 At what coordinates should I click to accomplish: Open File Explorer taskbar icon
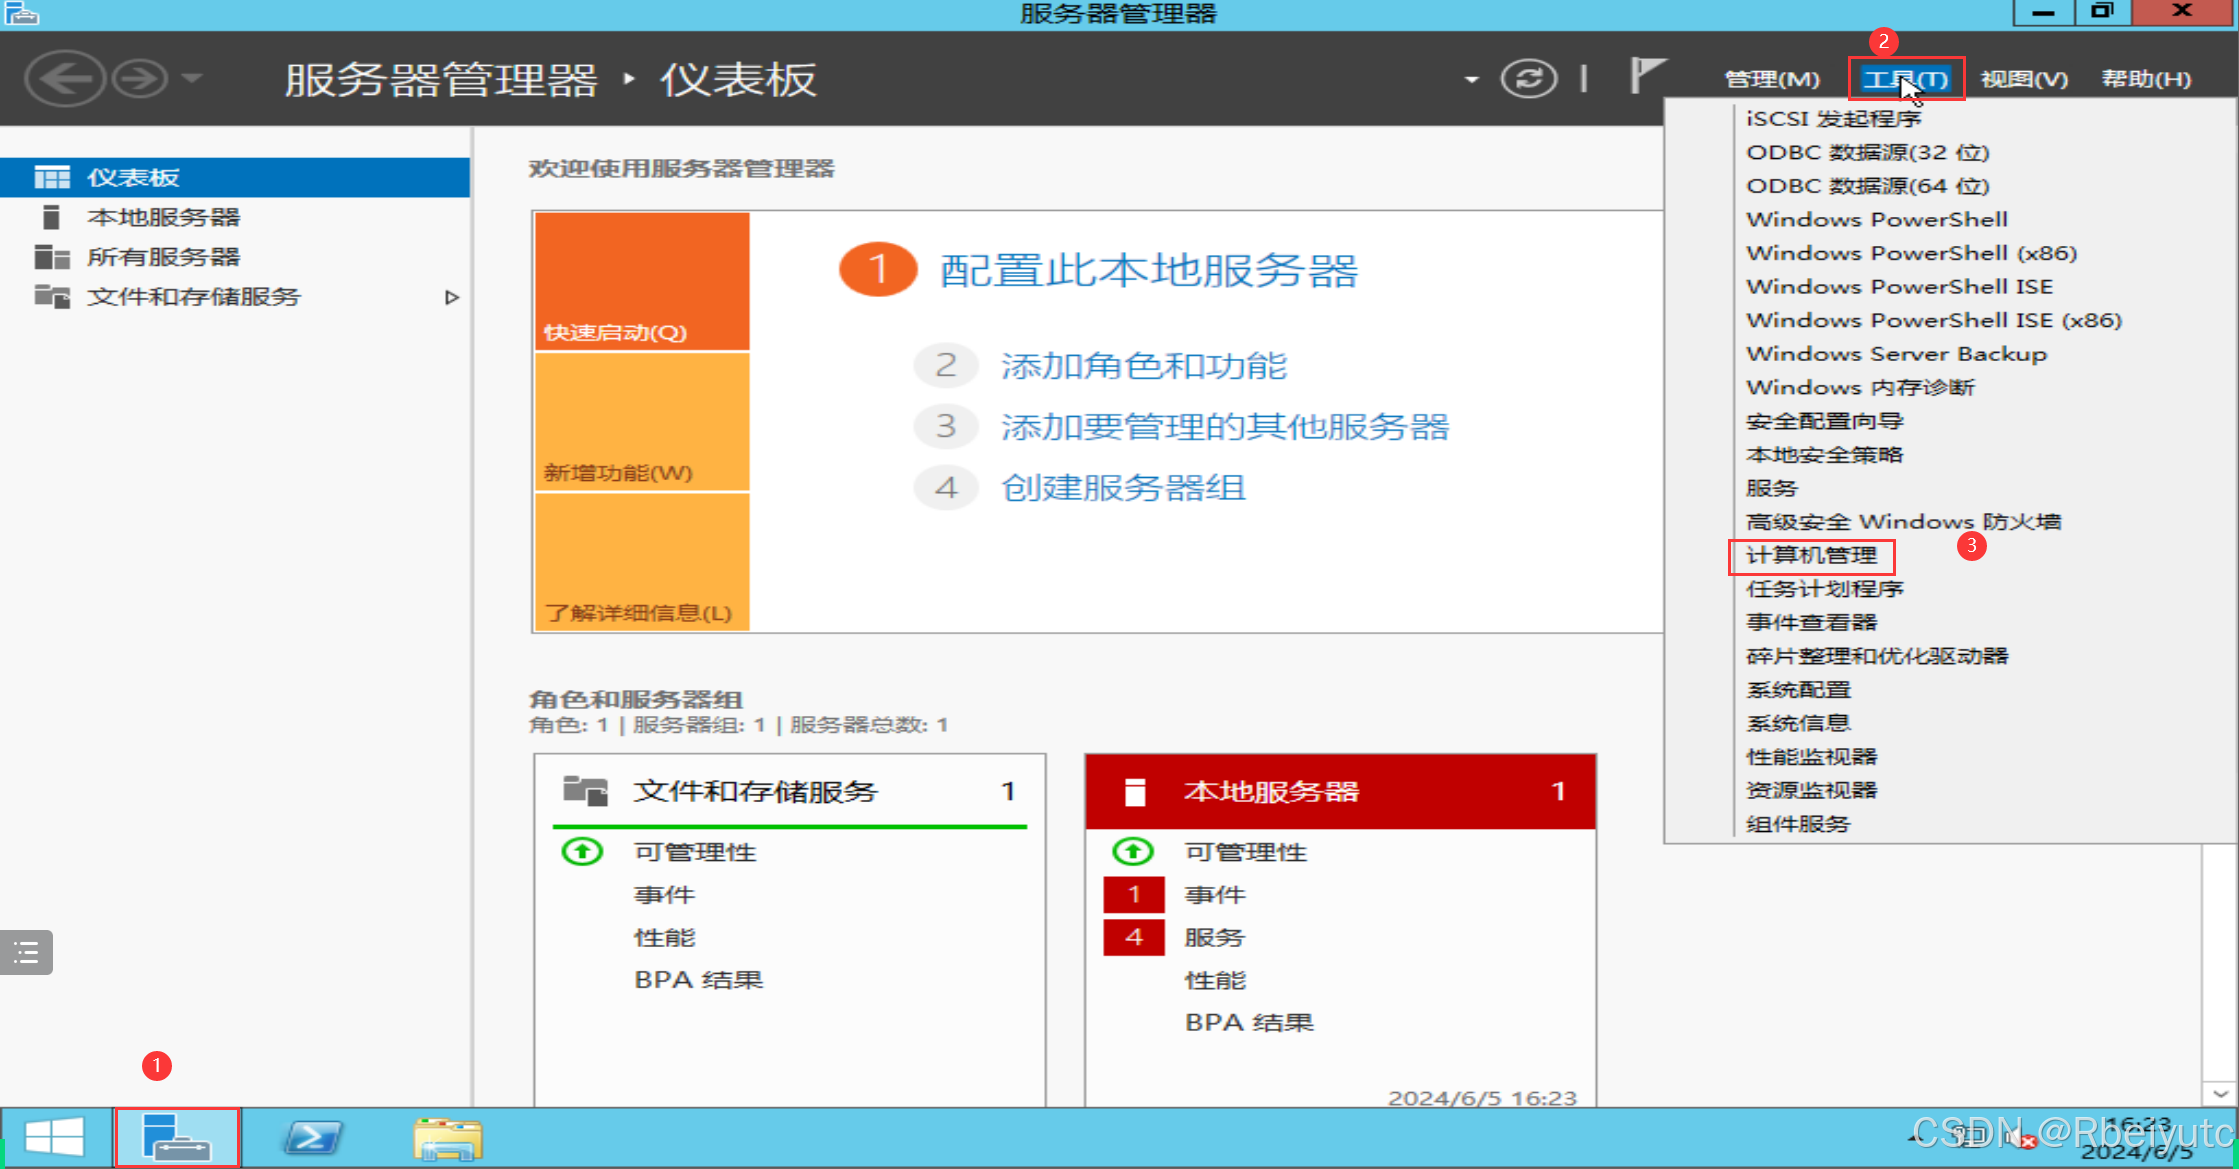pyautogui.click(x=447, y=1138)
